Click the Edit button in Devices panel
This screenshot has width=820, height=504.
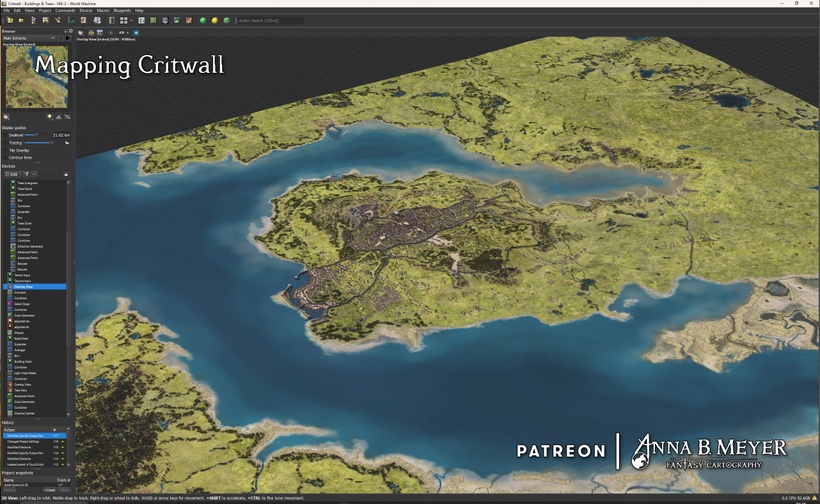click(x=13, y=174)
